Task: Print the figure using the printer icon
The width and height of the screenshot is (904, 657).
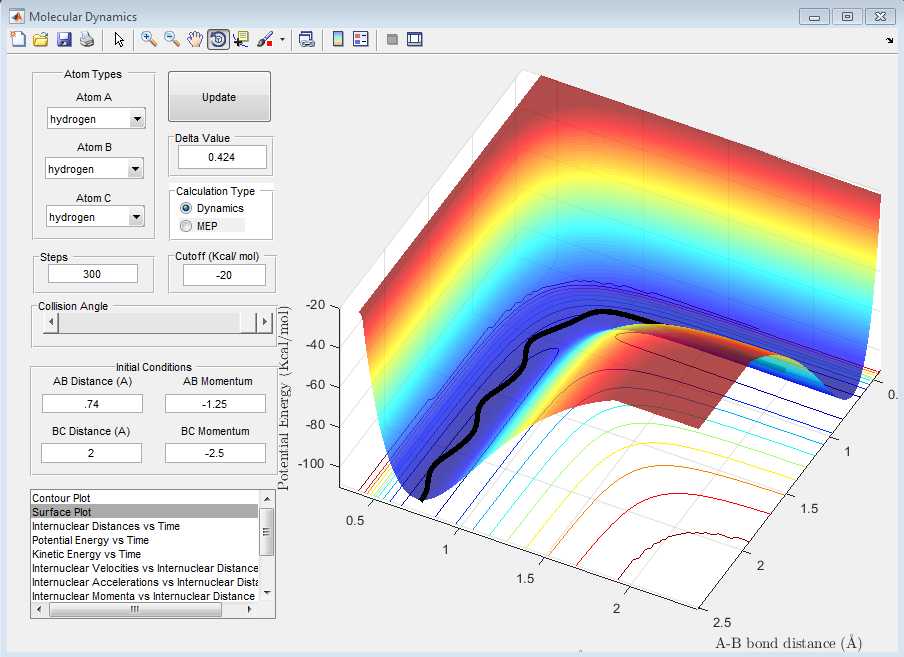Action: [87, 40]
